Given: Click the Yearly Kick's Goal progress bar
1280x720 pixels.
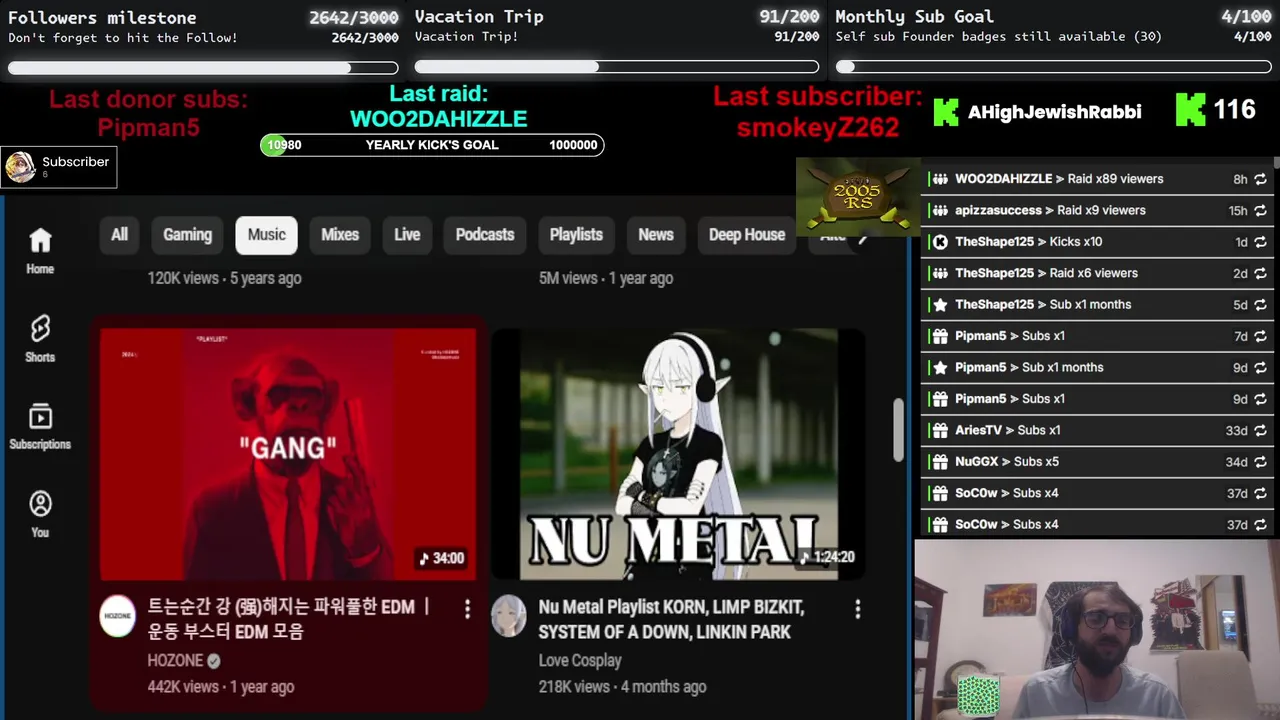Looking at the screenshot, I should (x=432, y=145).
